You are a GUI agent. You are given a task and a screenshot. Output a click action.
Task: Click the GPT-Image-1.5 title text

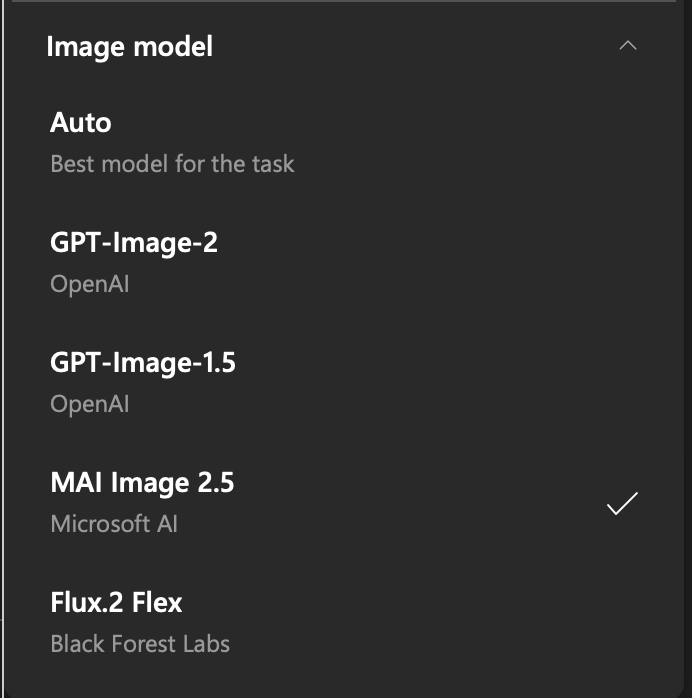(143, 363)
